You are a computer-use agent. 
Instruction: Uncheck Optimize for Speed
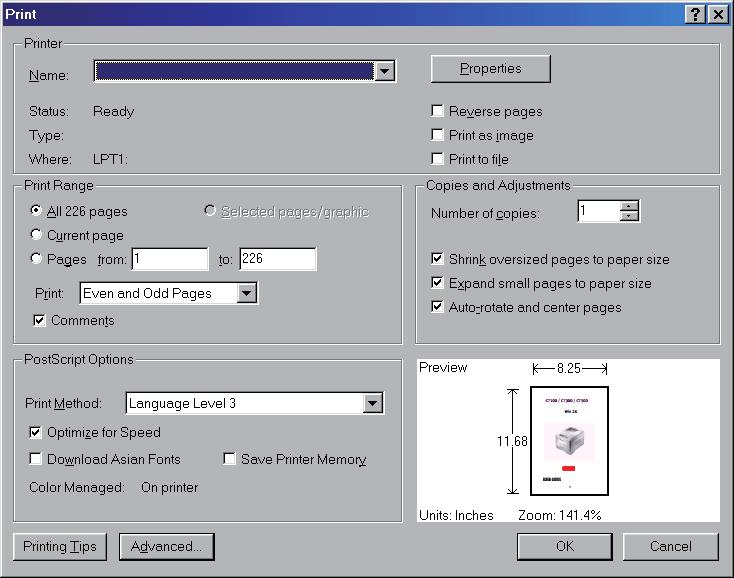[x=36, y=432]
